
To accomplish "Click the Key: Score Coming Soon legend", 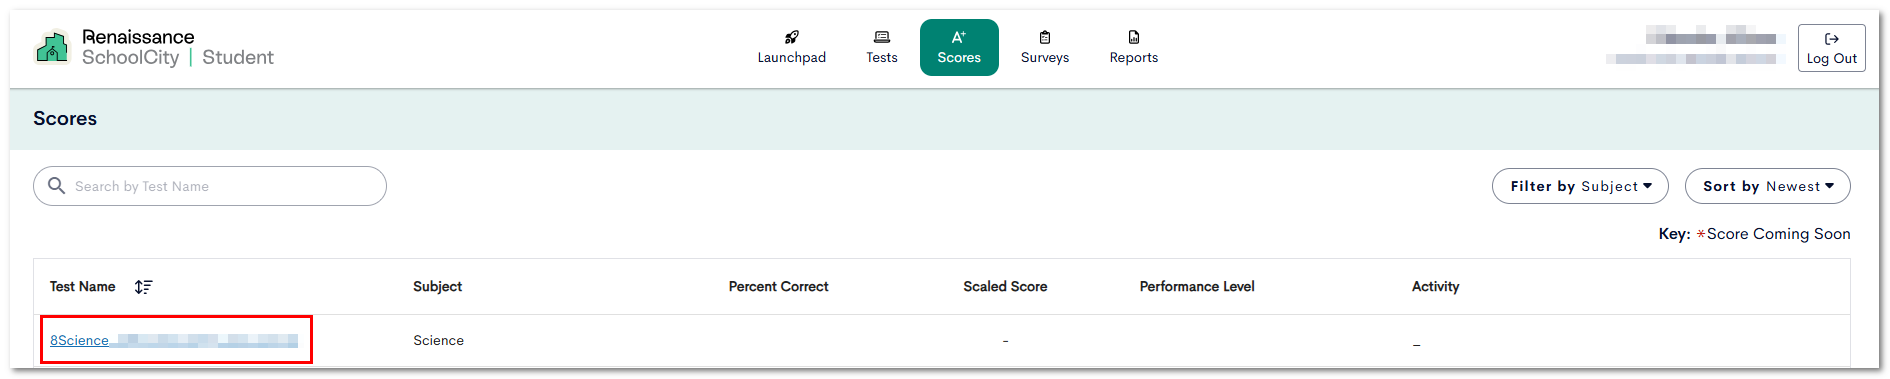I will (1754, 234).
